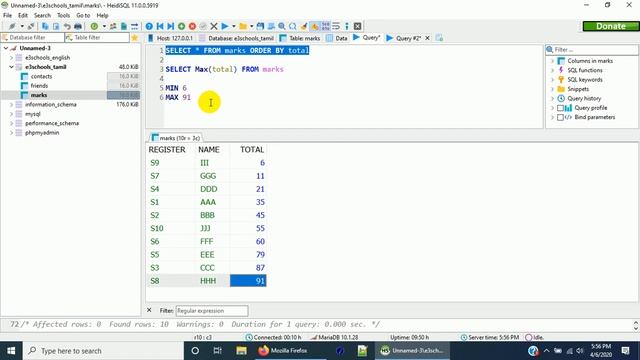Click the green insert row plus icon

pos(181,26)
